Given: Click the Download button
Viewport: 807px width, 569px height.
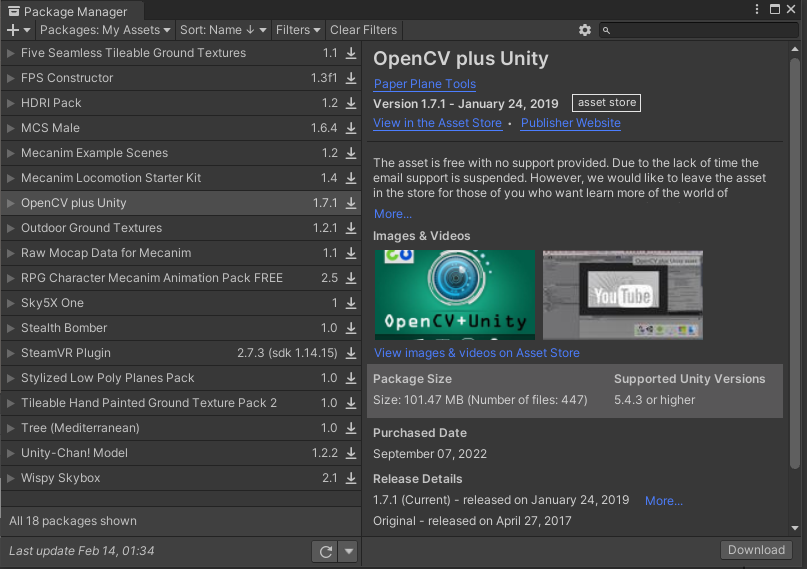Looking at the screenshot, I should coord(756,550).
